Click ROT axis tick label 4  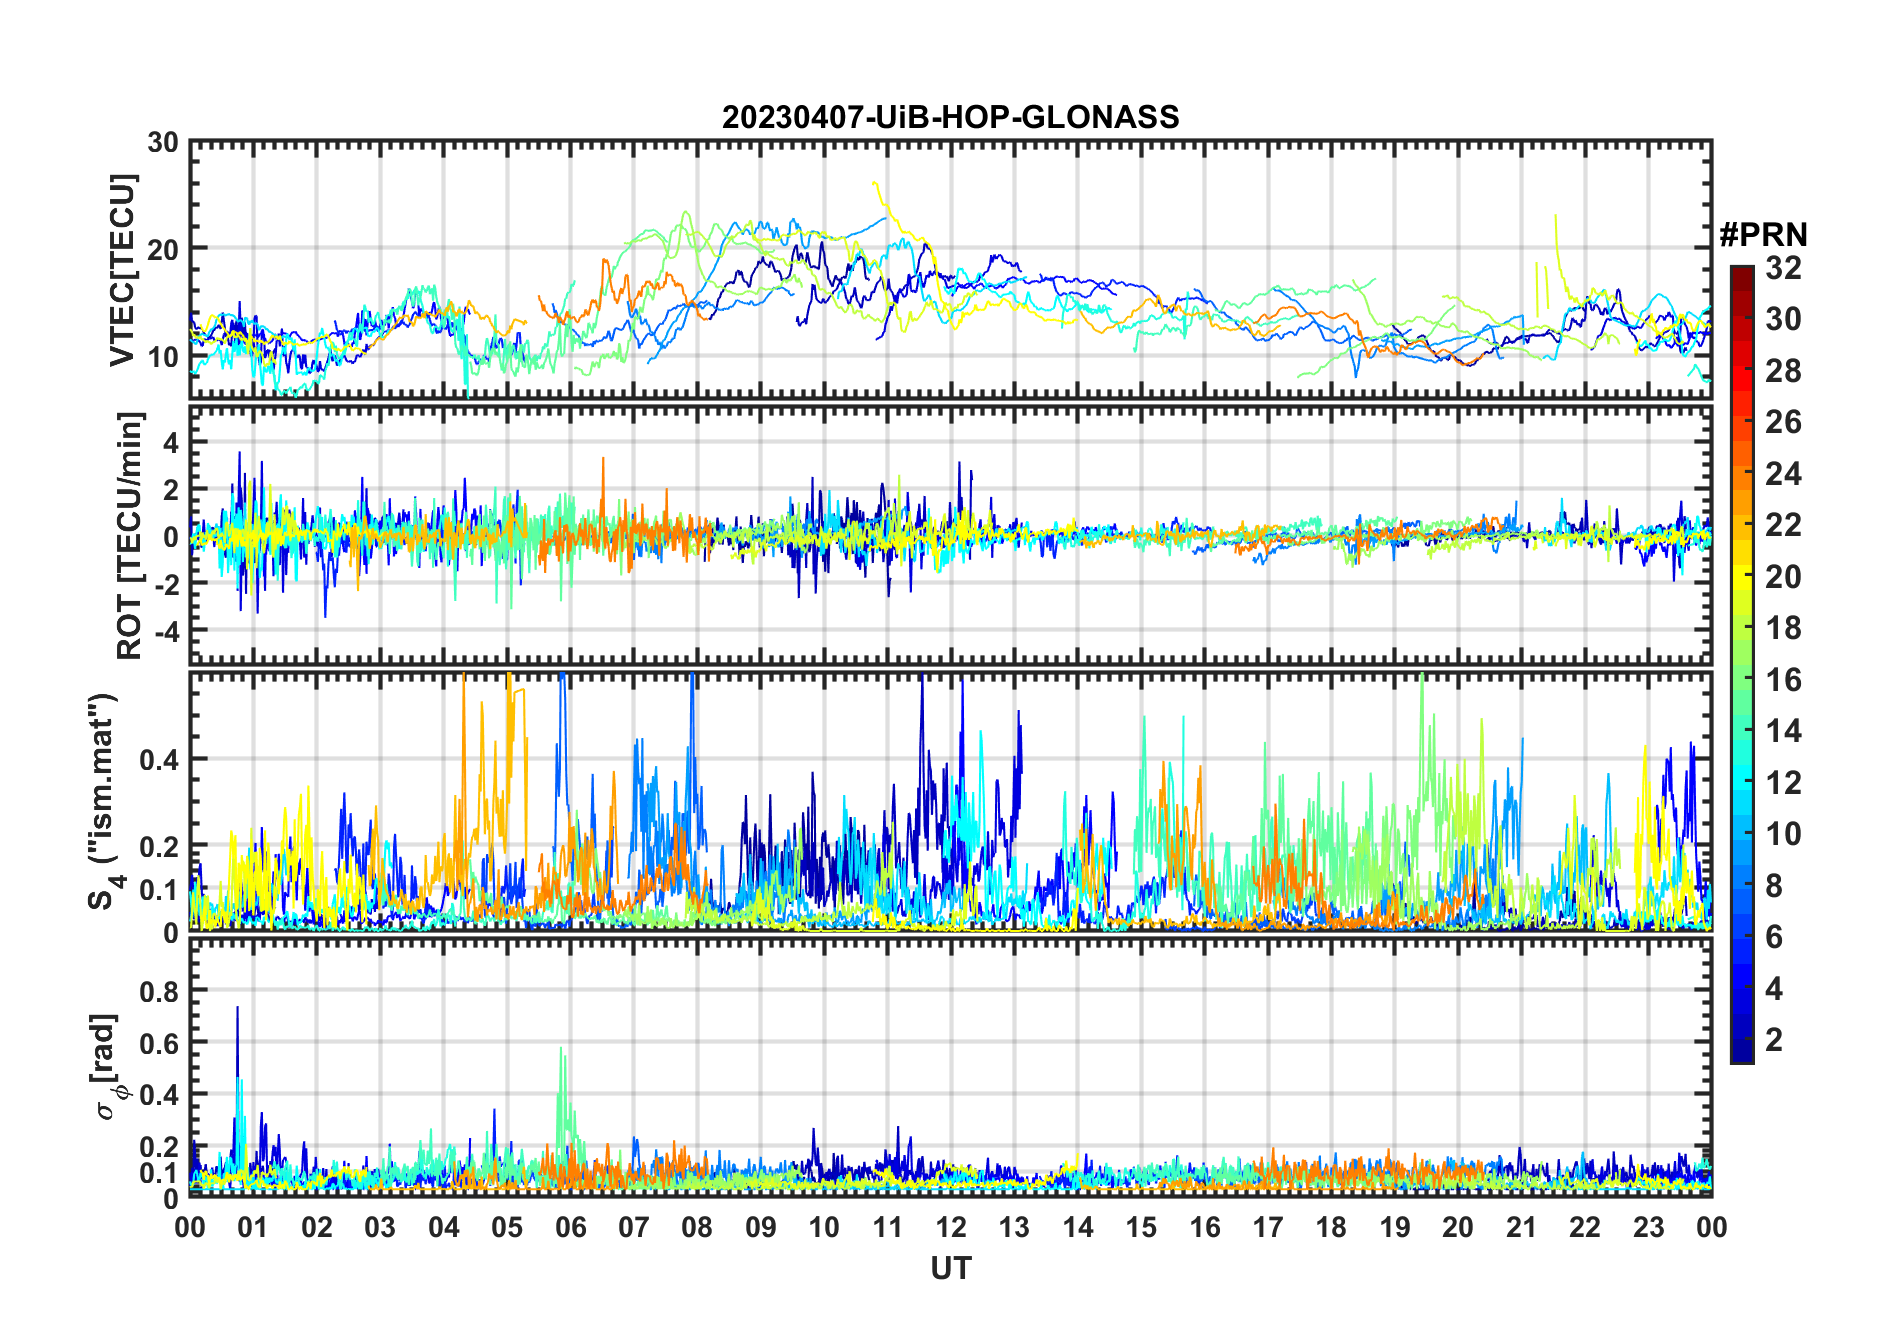coord(172,441)
